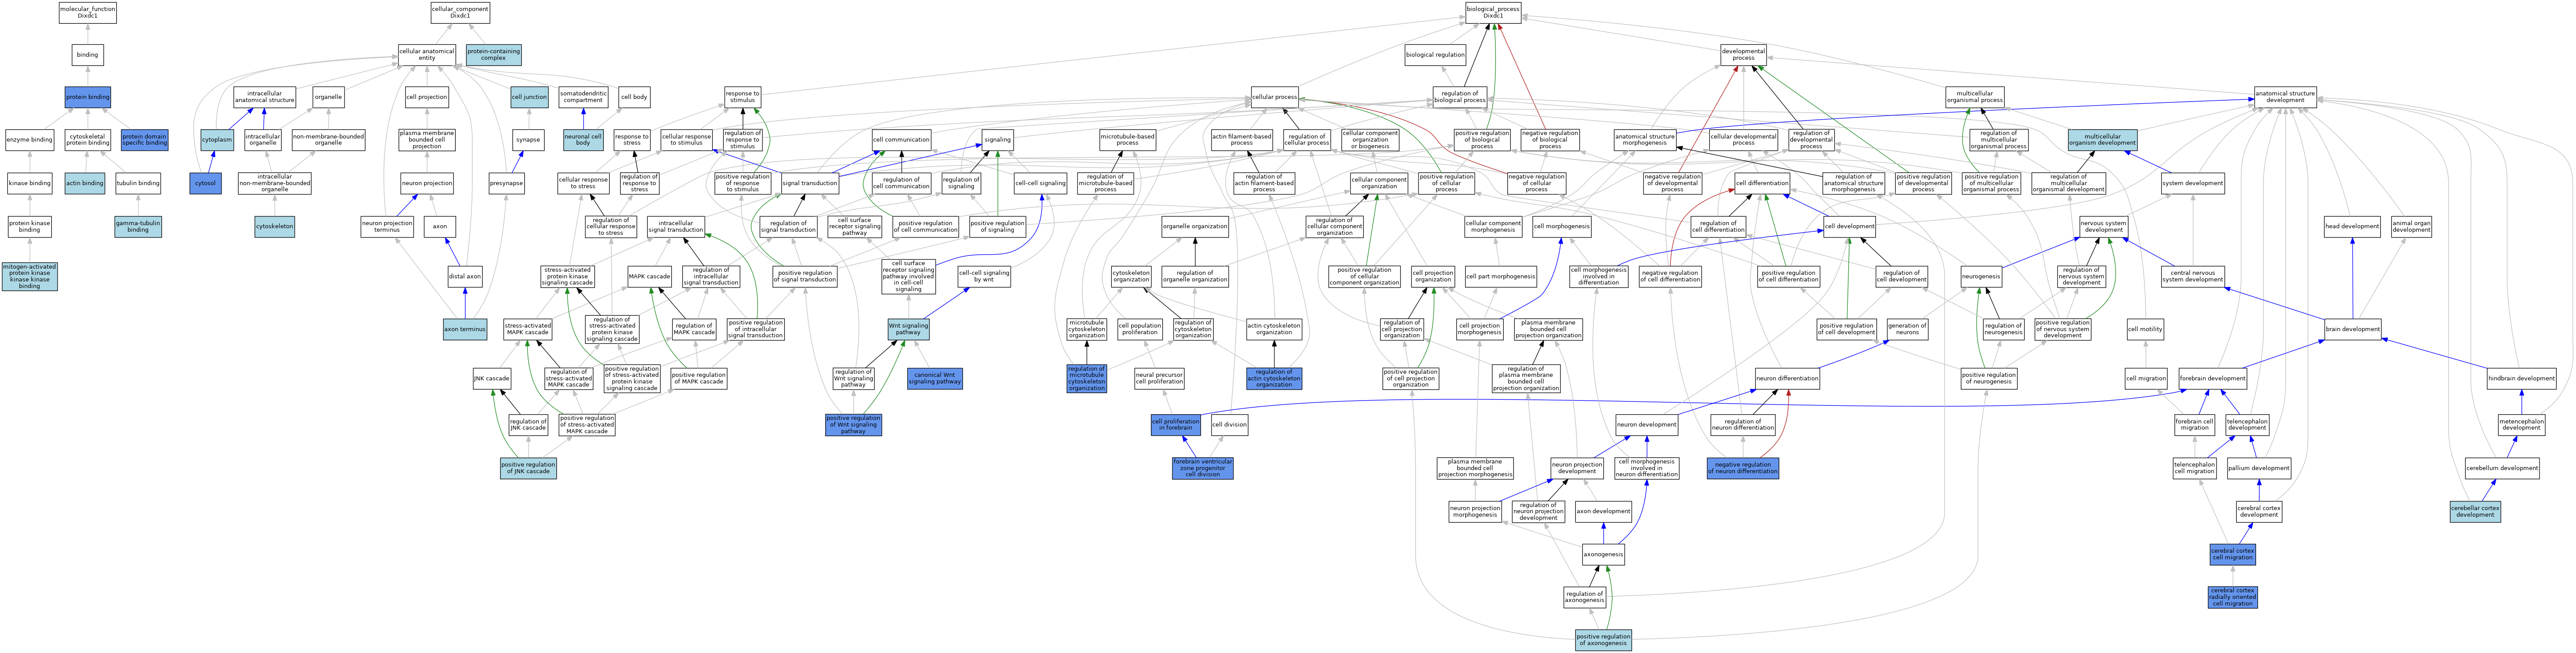Image resolution: width=2576 pixels, height=653 pixels.
Task: Click the blue 'cytosol' node
Action: tap(205, 183)
